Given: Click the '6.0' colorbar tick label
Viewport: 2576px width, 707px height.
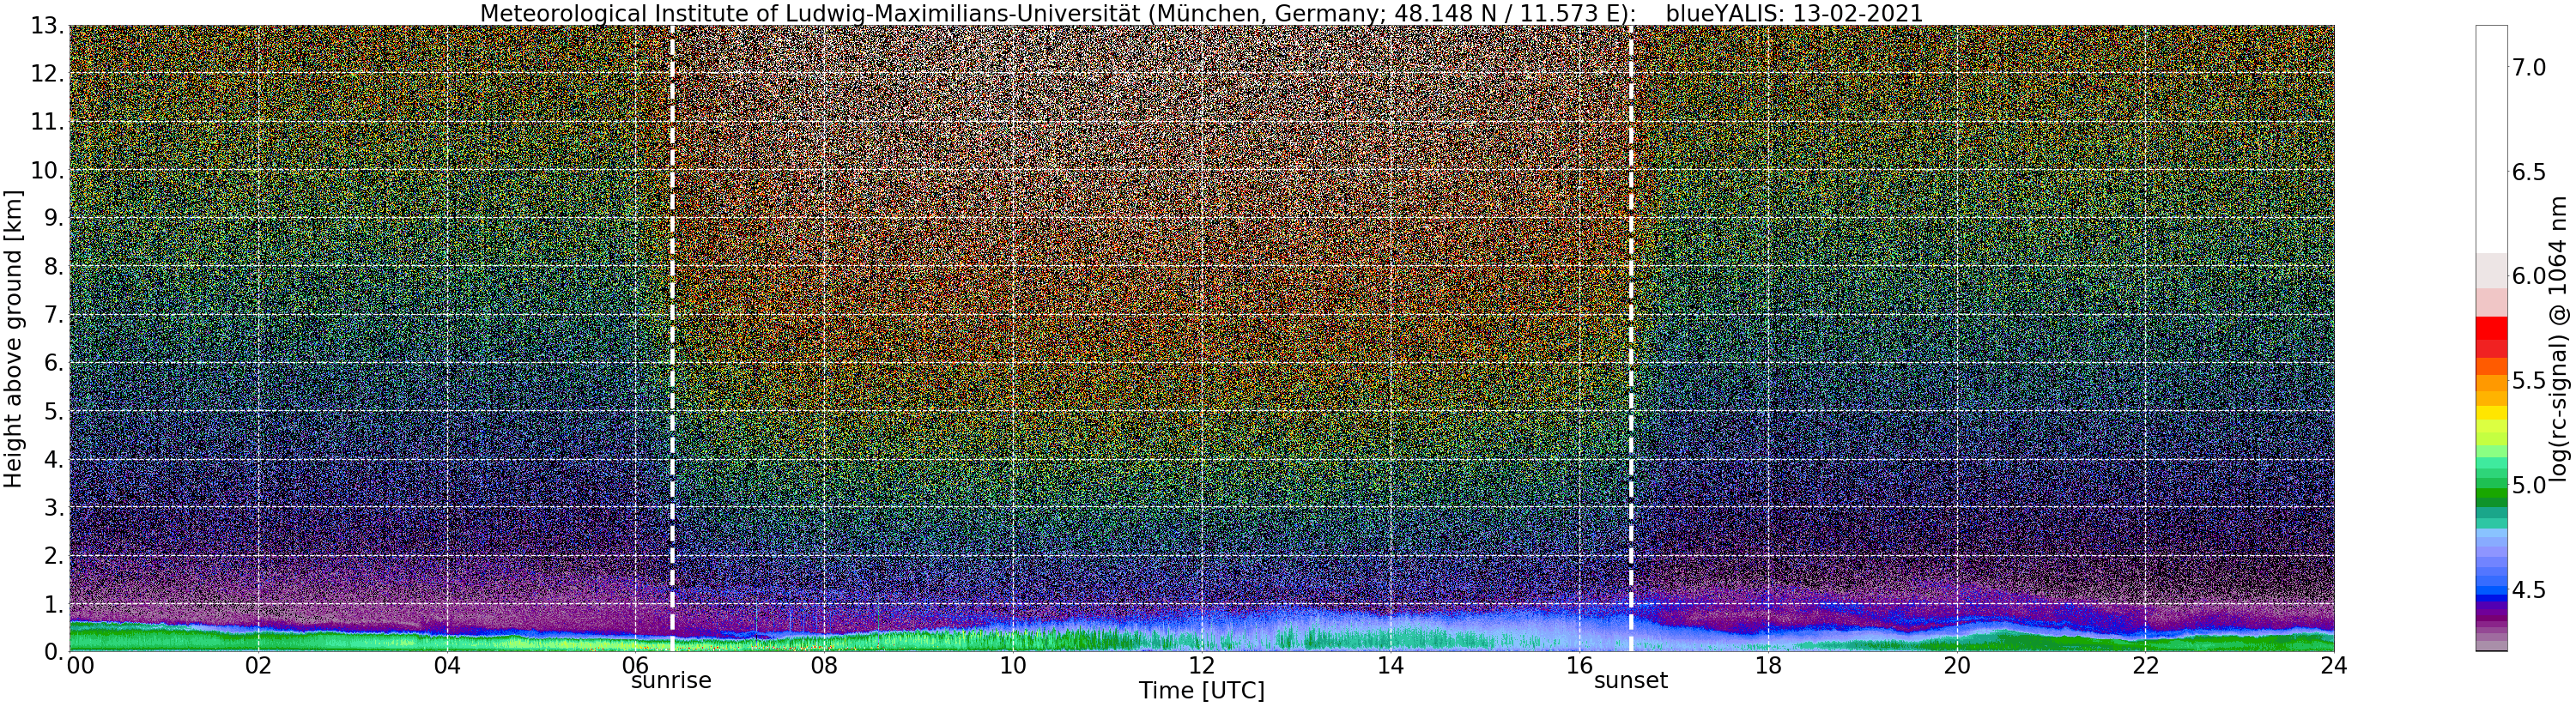Looking at the screenshot, I should pyautogui.click(x=2528, y=276).
